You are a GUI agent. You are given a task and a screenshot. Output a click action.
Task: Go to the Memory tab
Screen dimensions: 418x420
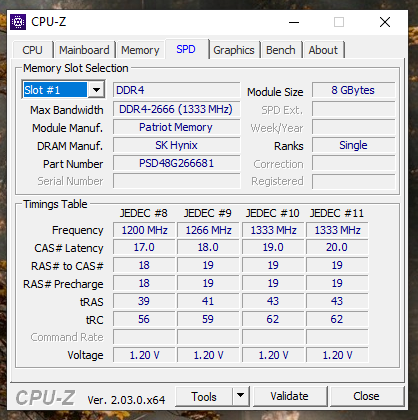pos(140,50)
